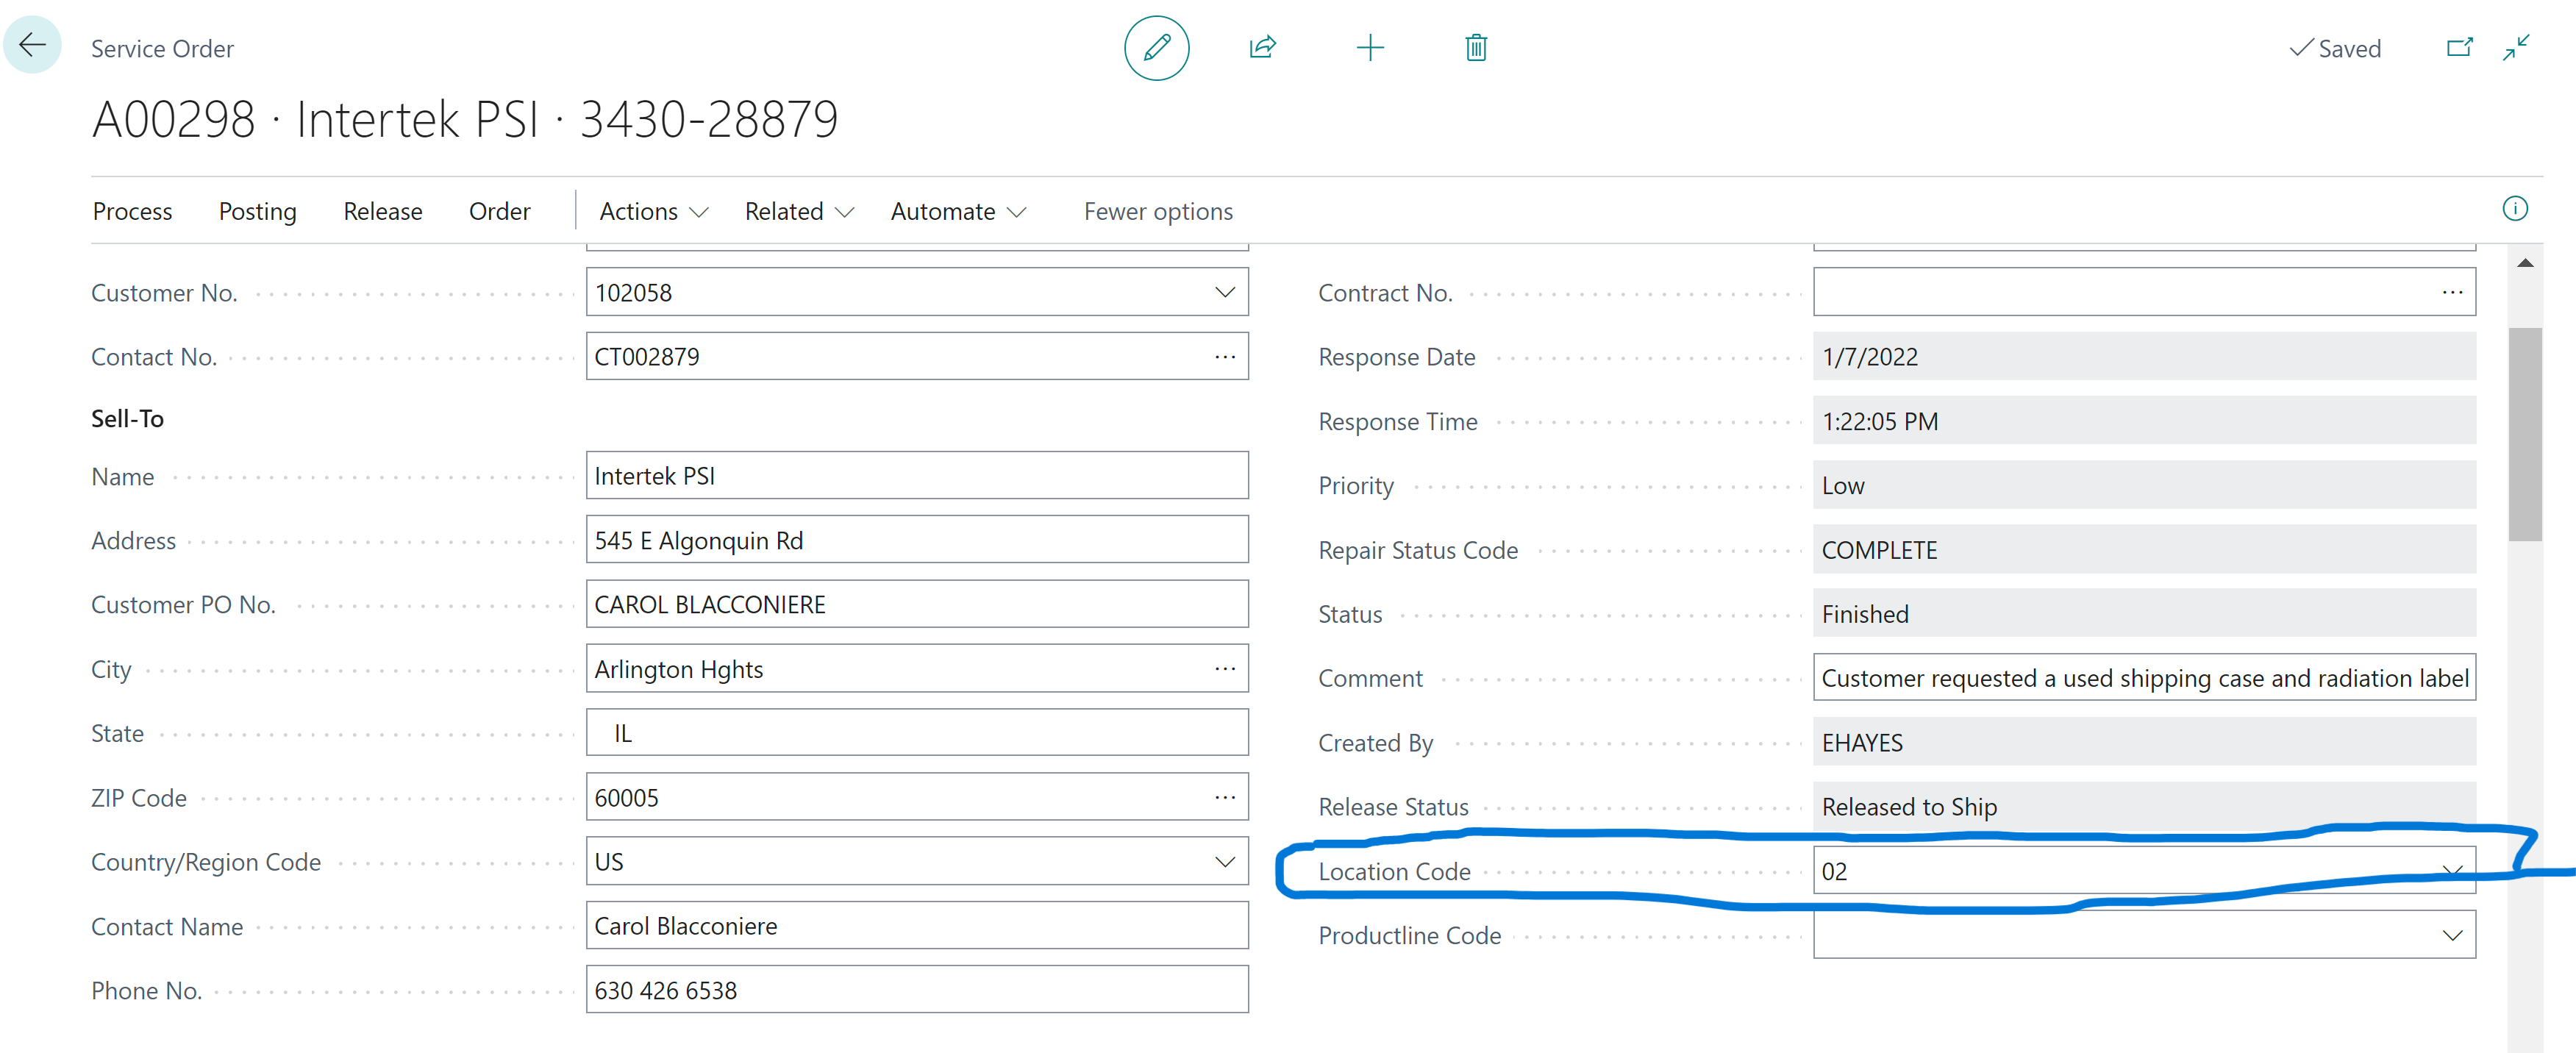The image size is (2576, 1053).
Task: Click into the Comment field
Action: [x=2144, y=678]
